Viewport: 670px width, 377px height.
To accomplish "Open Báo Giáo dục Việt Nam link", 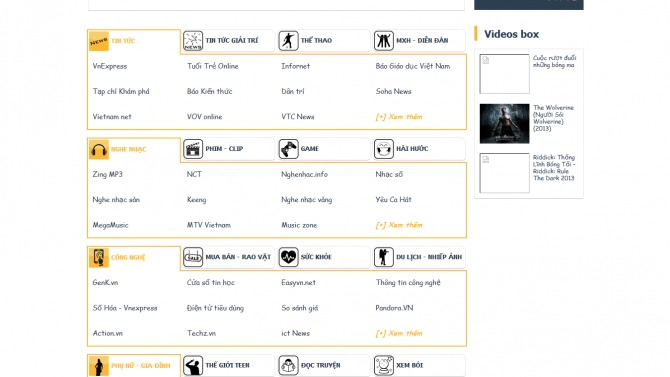I will (x=413, y=66).
